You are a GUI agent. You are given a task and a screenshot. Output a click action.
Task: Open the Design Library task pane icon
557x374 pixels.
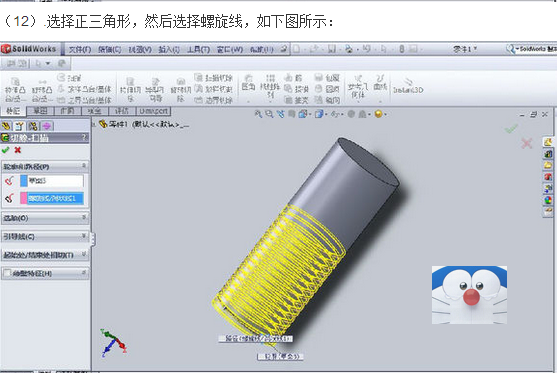pos(548,154)
